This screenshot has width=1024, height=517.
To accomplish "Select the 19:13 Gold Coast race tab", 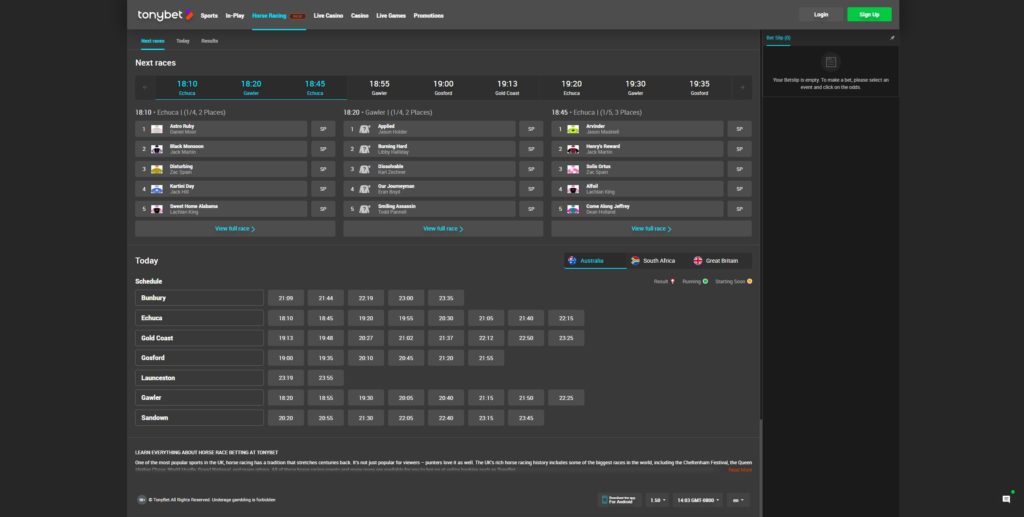I will 507,87.
